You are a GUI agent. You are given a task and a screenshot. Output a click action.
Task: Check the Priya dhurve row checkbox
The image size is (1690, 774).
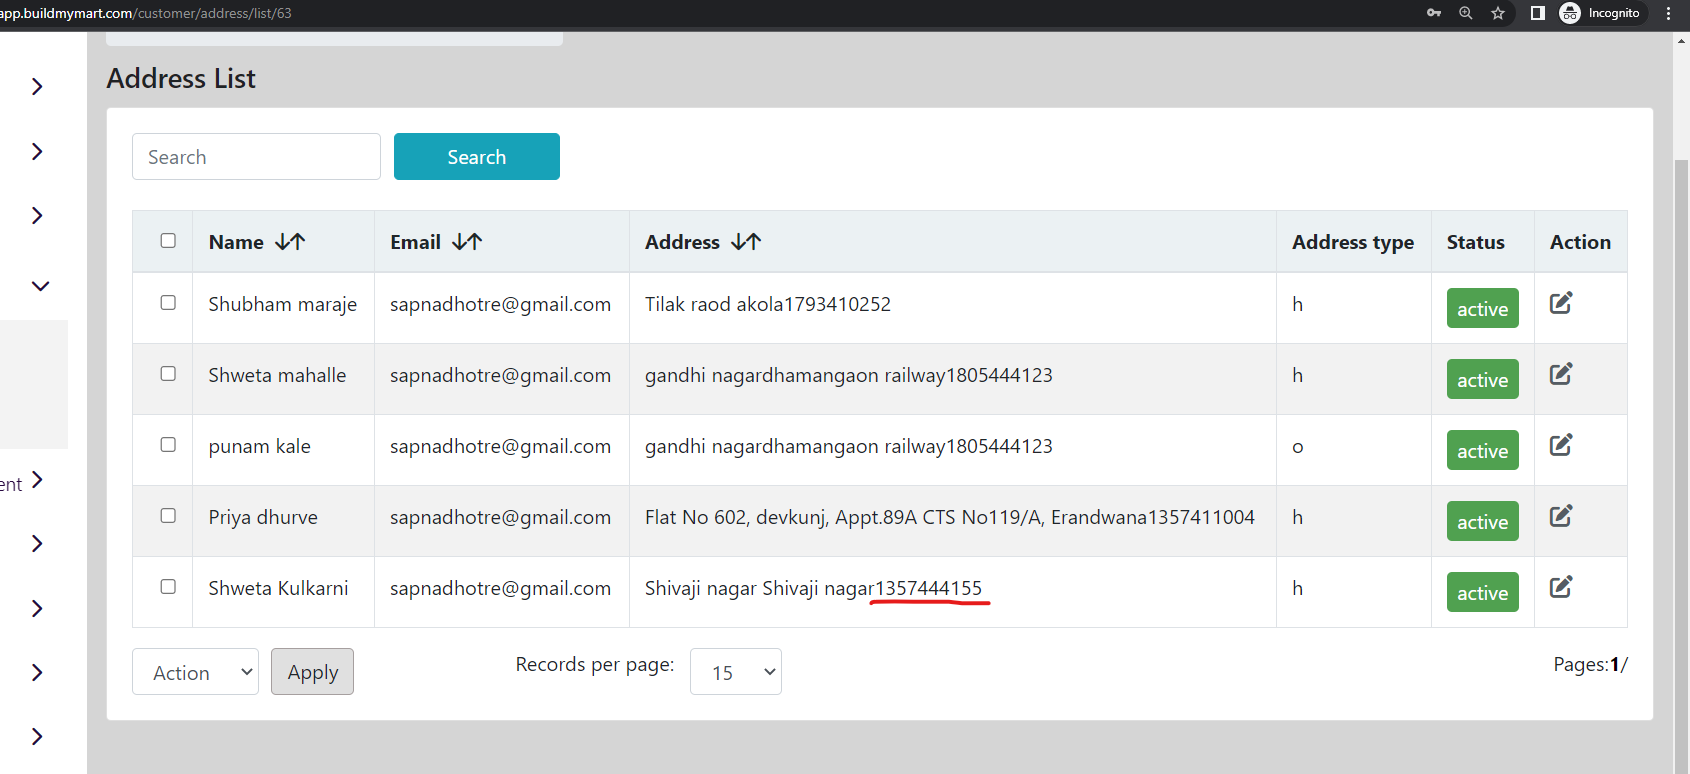(168, 515)
